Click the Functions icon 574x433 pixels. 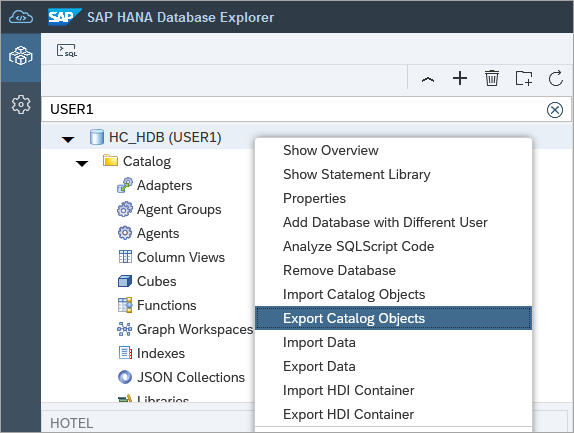[x=125, y=305]
